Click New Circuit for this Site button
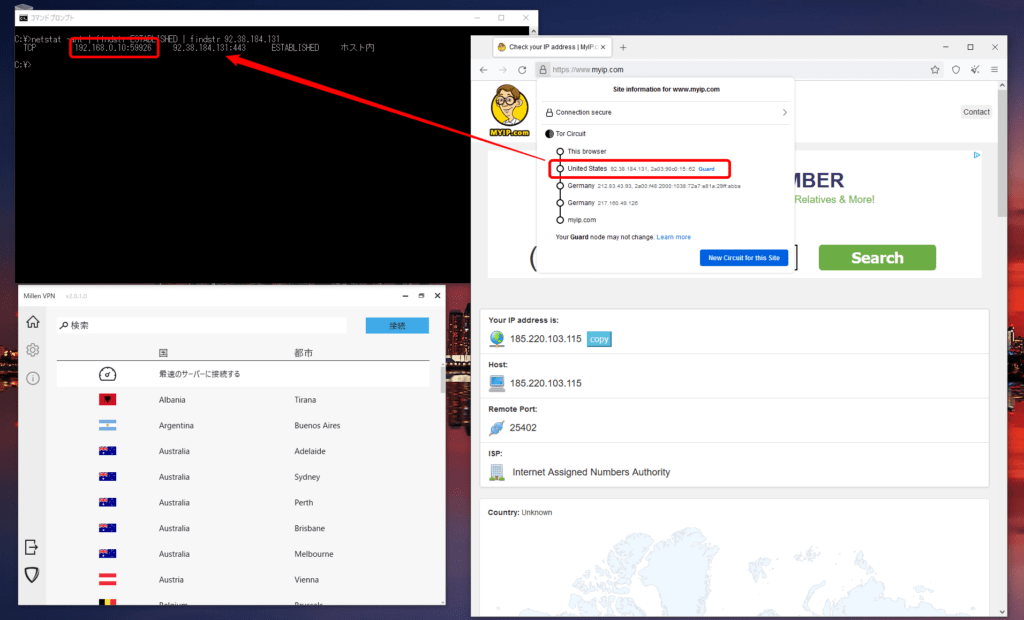 [x=744, y=258]
